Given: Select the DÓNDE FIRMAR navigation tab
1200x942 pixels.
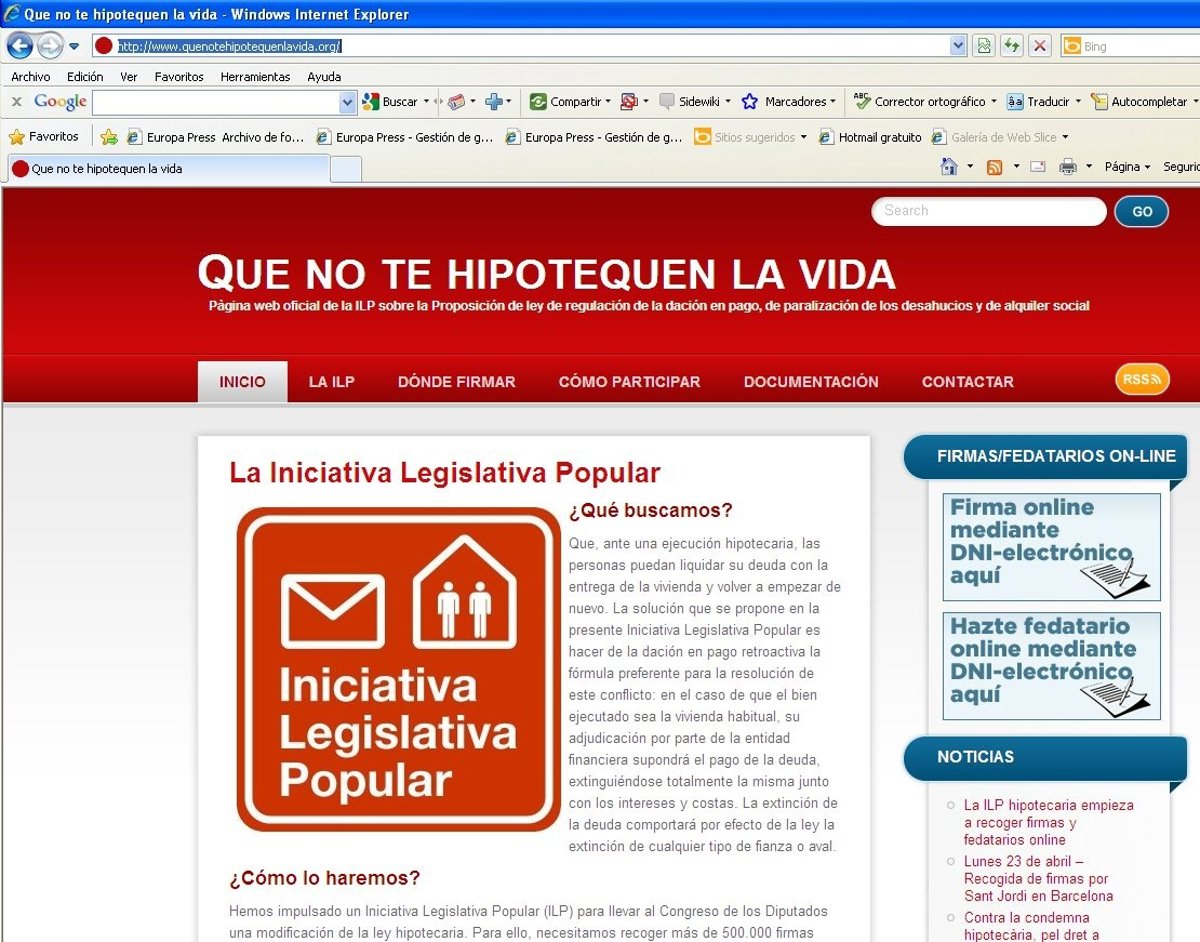Looking at the screenshot, I should pos(456,382).
